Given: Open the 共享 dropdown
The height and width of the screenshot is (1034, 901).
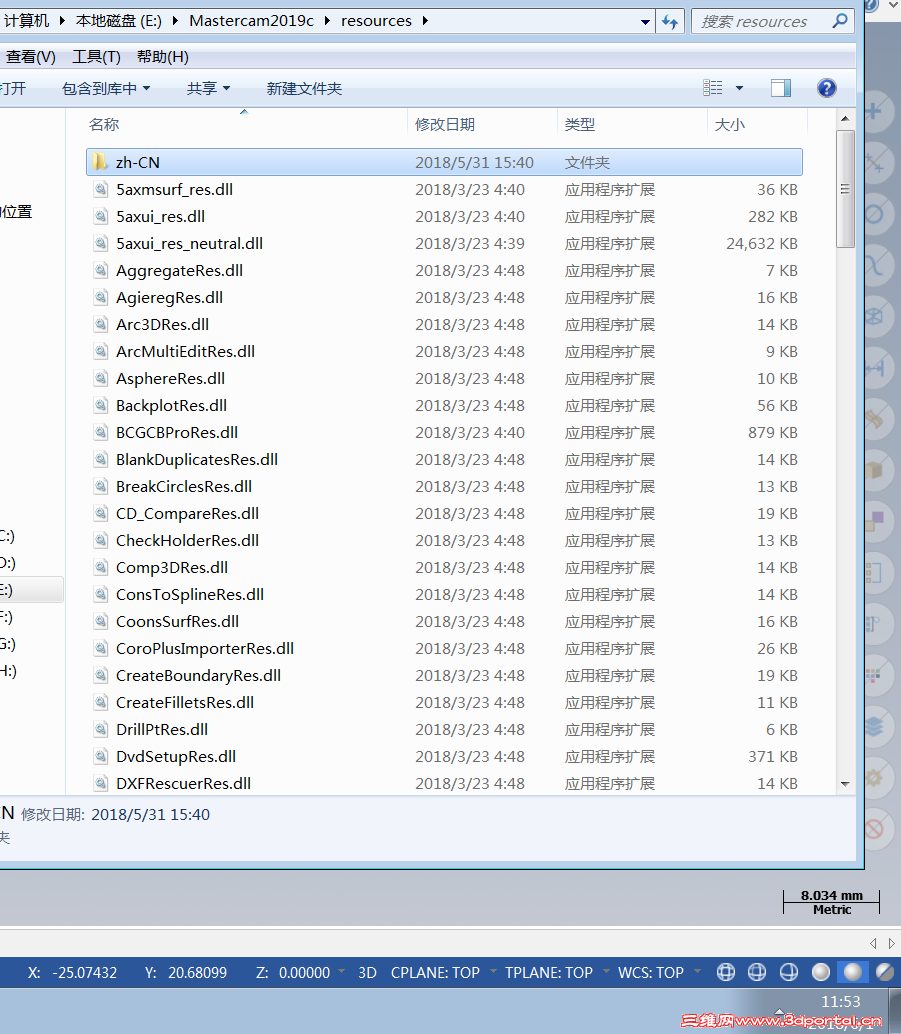Looking at the screenshot, I should point(208,88).
